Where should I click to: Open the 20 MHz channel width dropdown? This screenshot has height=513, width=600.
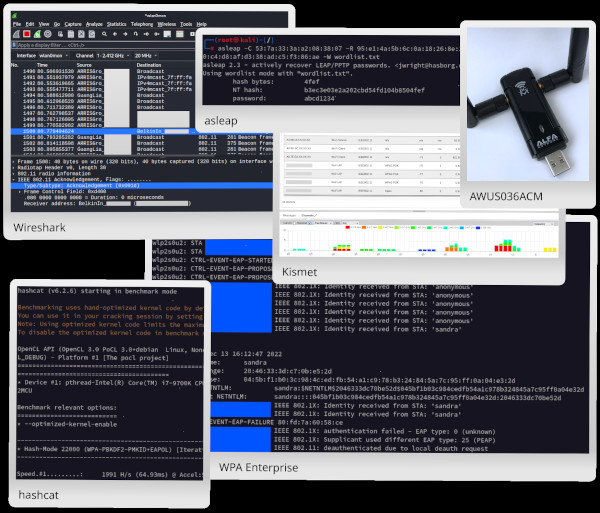tap(146, 55)
